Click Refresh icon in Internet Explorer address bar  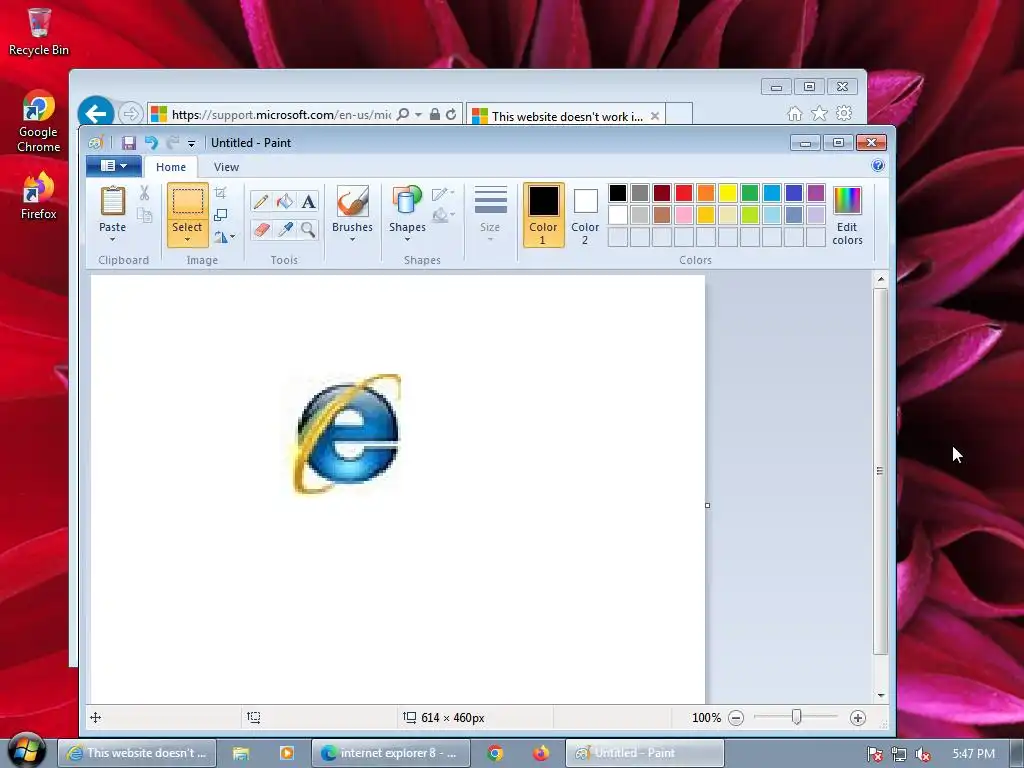click(x=451, y=114)
